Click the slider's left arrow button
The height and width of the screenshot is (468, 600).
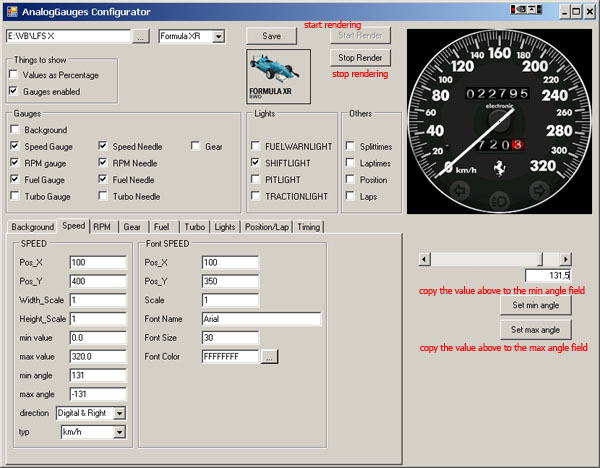coord(424,259)
